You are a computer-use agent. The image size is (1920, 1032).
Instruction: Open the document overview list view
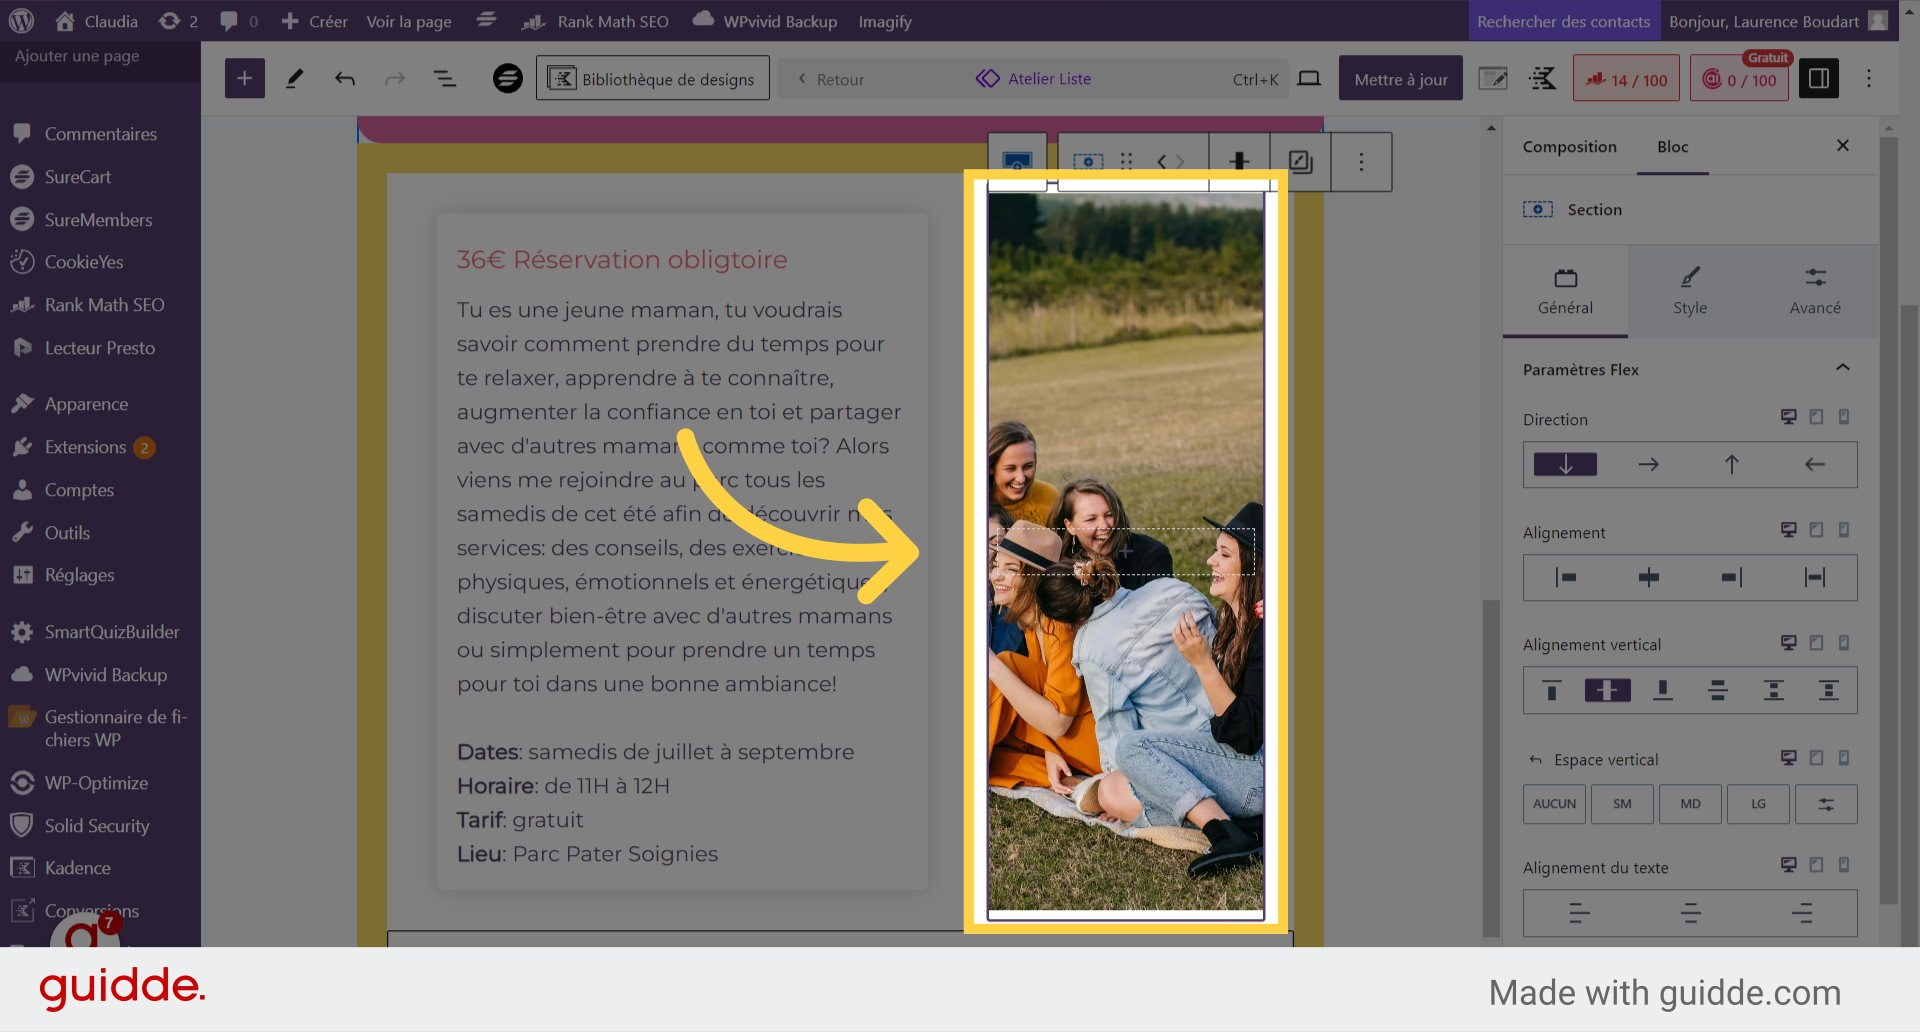point(445,78)
